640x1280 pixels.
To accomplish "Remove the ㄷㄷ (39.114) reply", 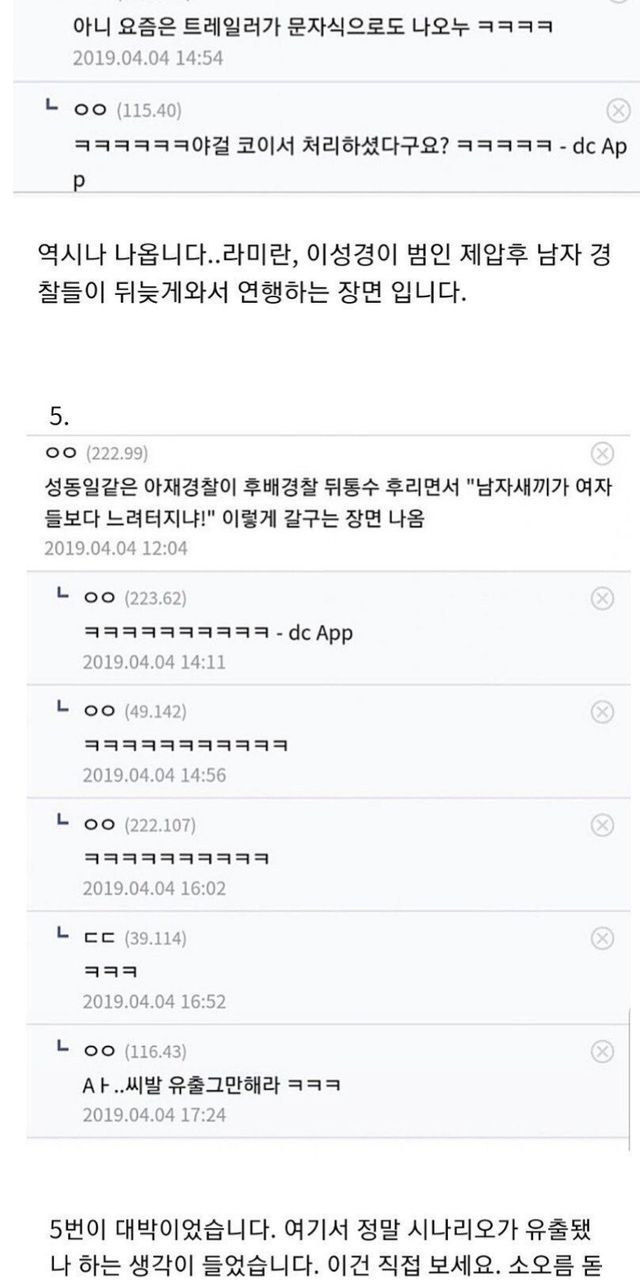I will coord(602,938).
